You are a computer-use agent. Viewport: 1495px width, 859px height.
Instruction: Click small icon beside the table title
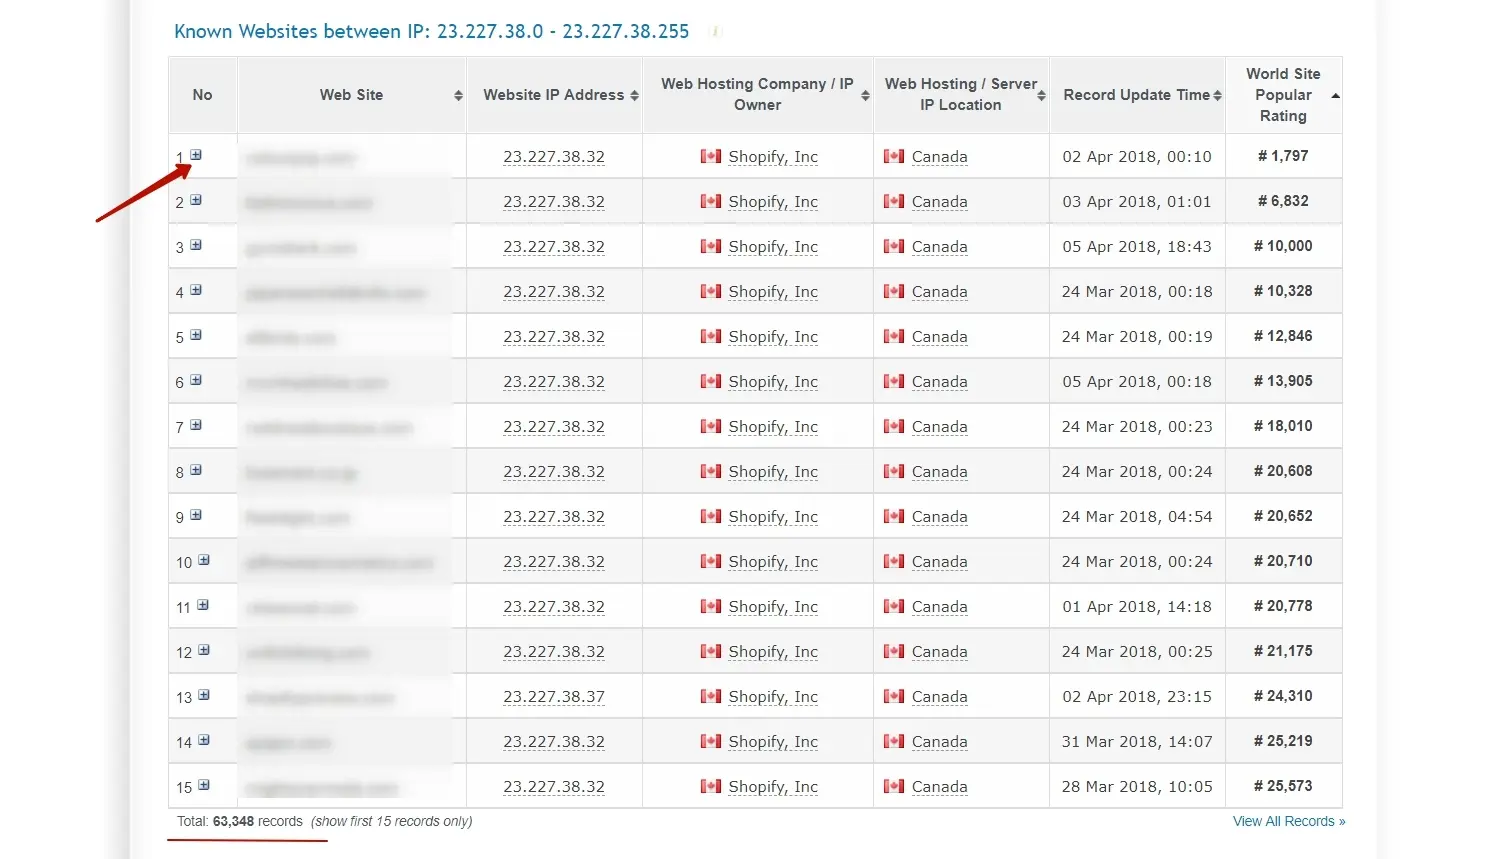pos(714,32)
